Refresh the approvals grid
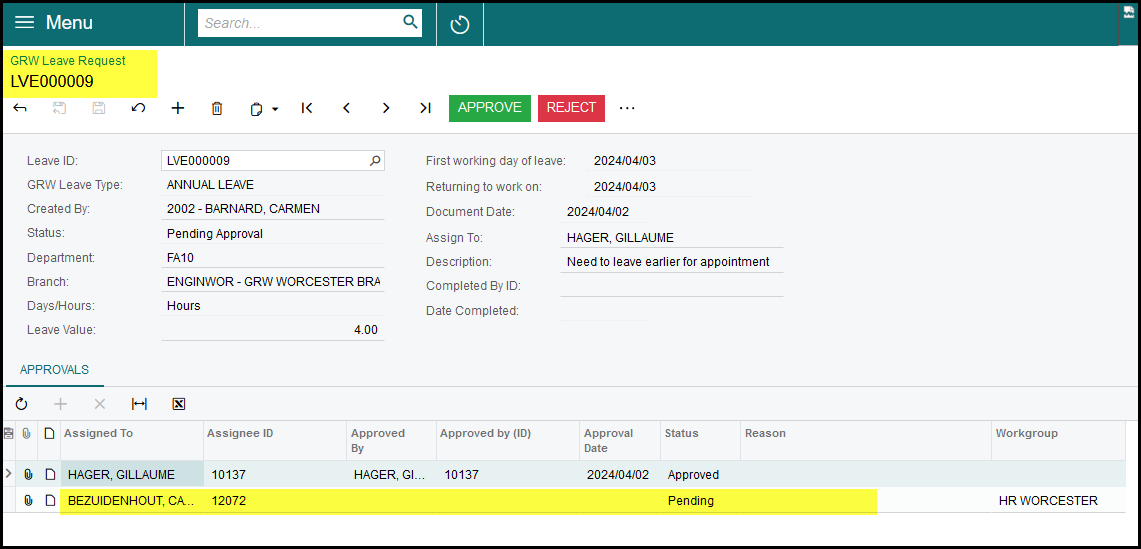1141x549 pixels. [21, 404]
